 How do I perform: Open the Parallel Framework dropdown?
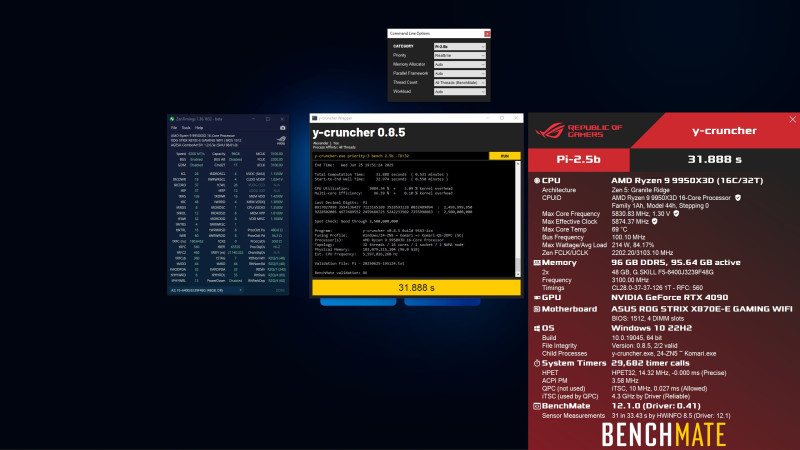459,73
